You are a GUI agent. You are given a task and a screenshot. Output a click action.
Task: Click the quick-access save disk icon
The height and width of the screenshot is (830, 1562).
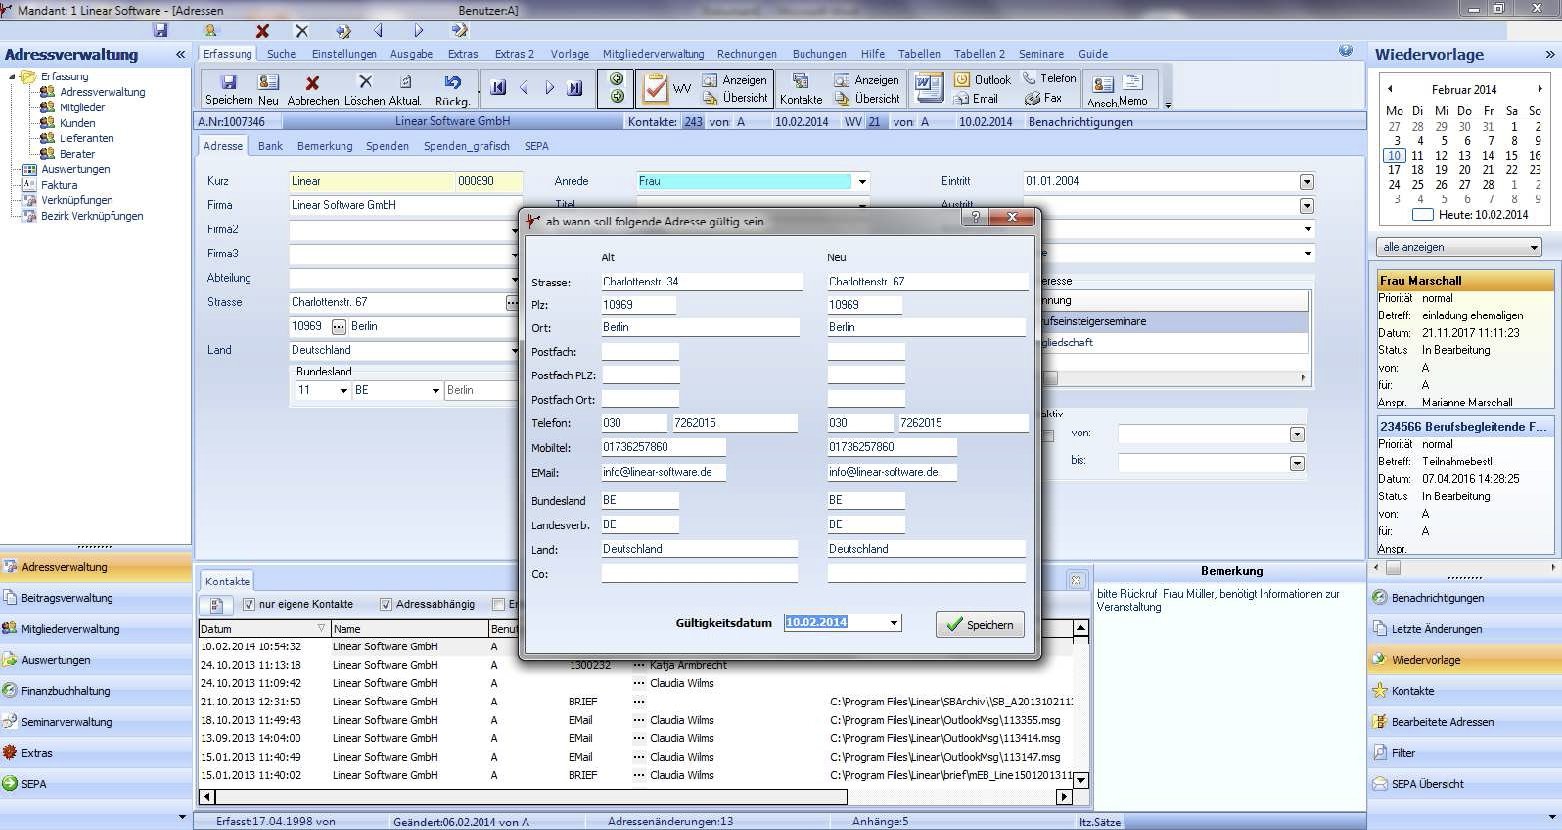(160, 31)
